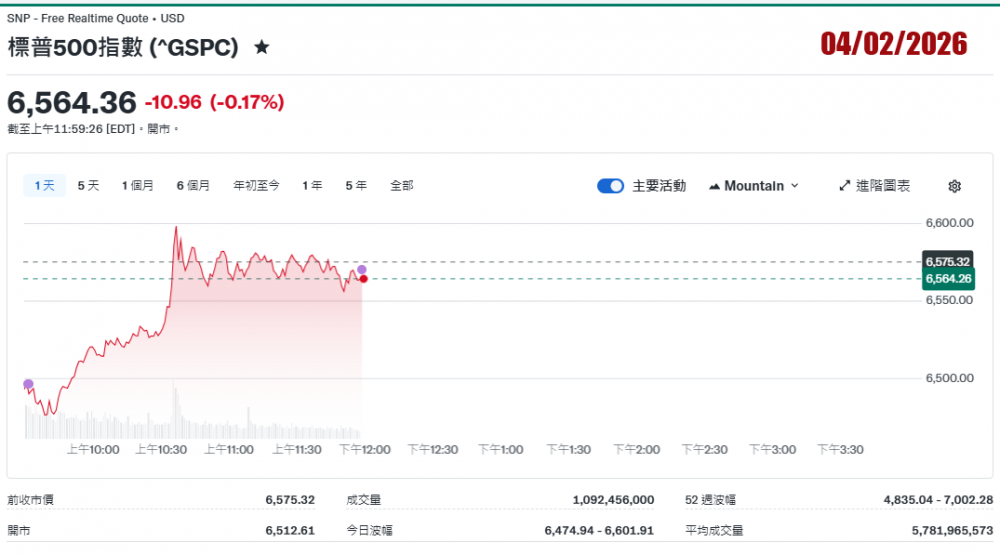Select the 1天 range tab
Viewport: 1000px width, 555px height.
click(x=45, y=185)
